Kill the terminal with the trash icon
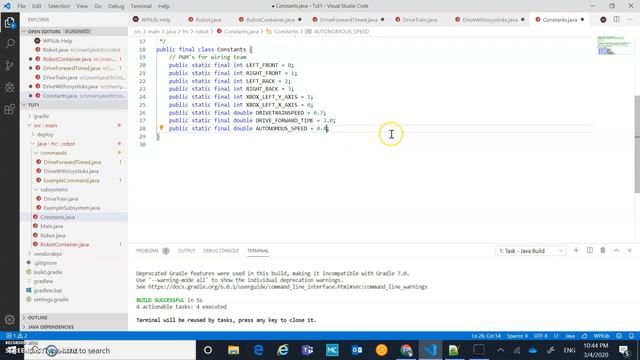This screenshot has width=640, height=360. point(603,250)
